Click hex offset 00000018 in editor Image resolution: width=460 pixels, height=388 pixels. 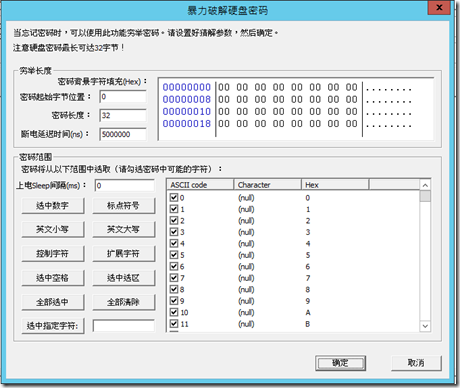click(187, 124)
